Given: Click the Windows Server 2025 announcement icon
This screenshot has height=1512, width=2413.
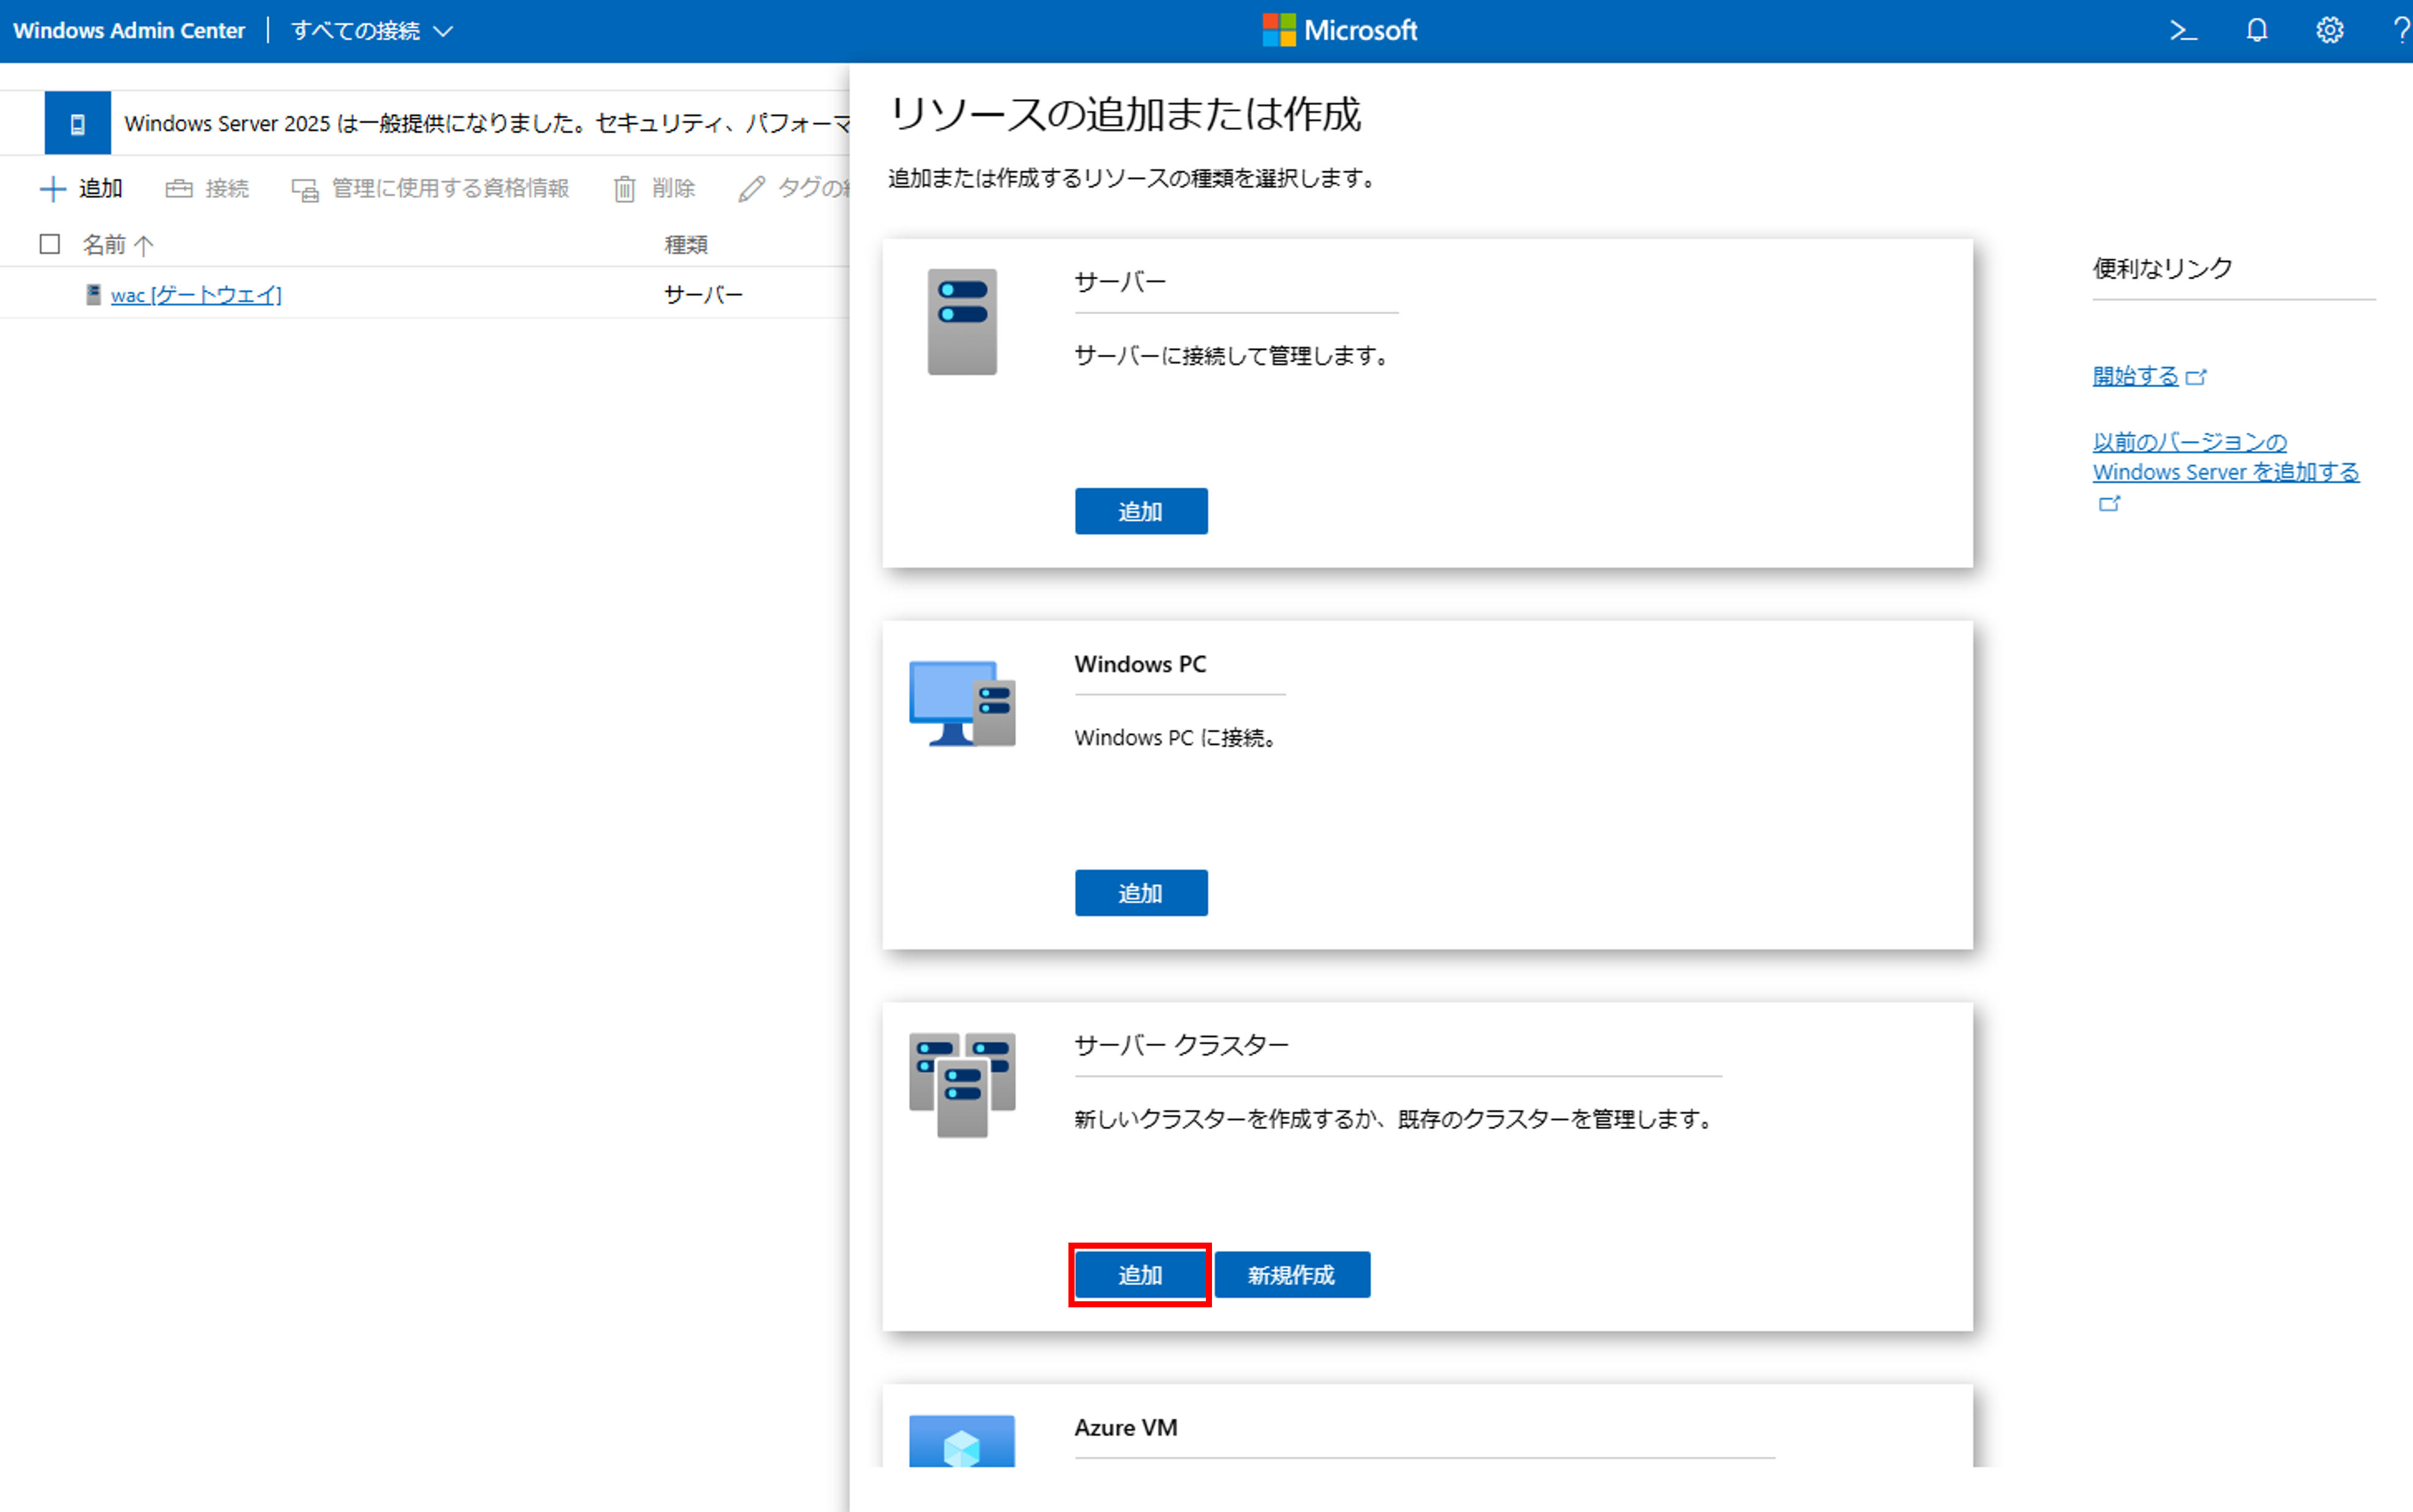Looking at the screenshot, I should [77, 124].
